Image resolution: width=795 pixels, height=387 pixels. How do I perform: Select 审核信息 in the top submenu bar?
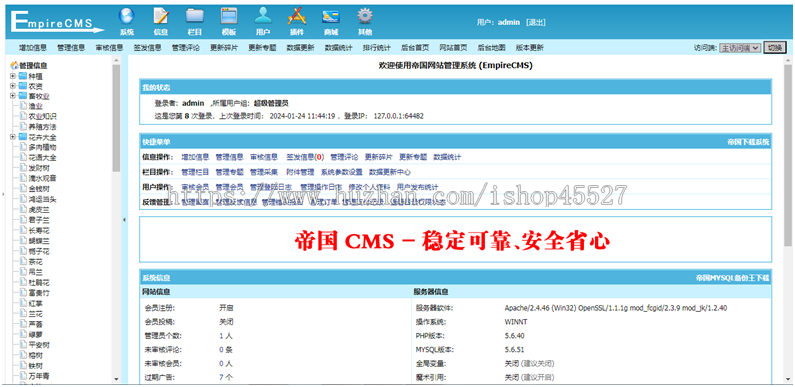pos(109,48)
